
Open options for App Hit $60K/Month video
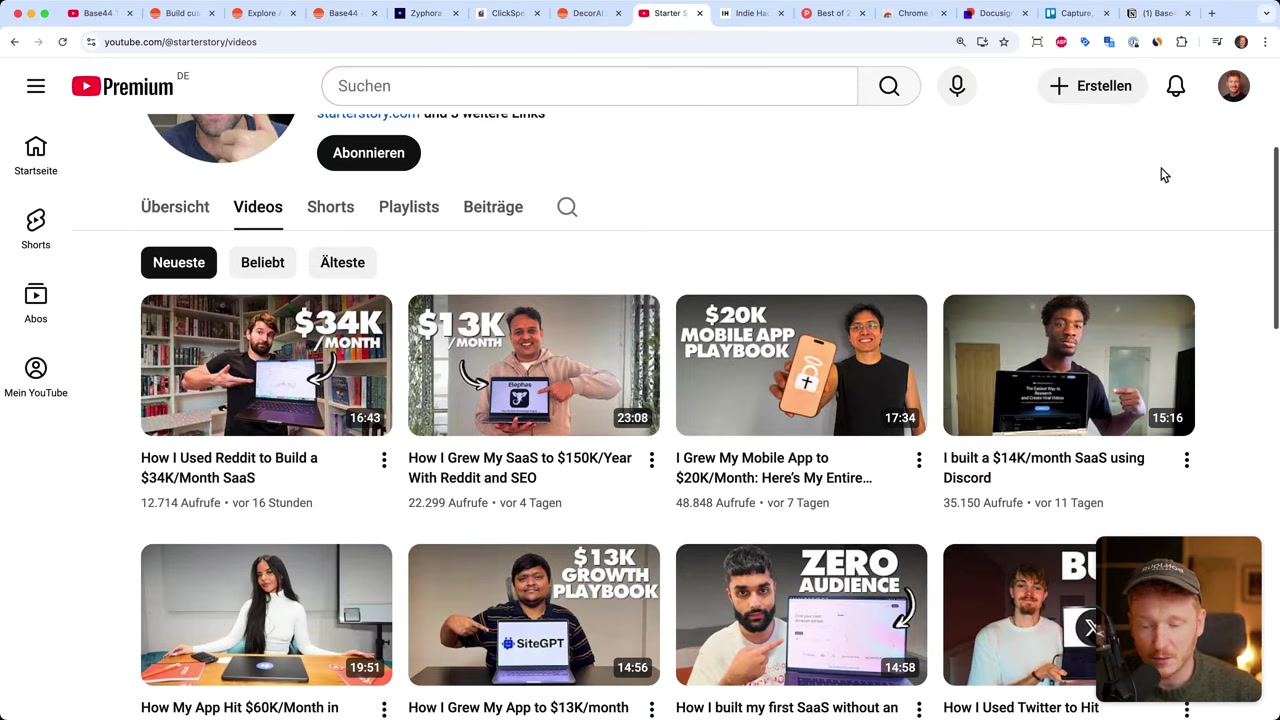tap(384, 709)
